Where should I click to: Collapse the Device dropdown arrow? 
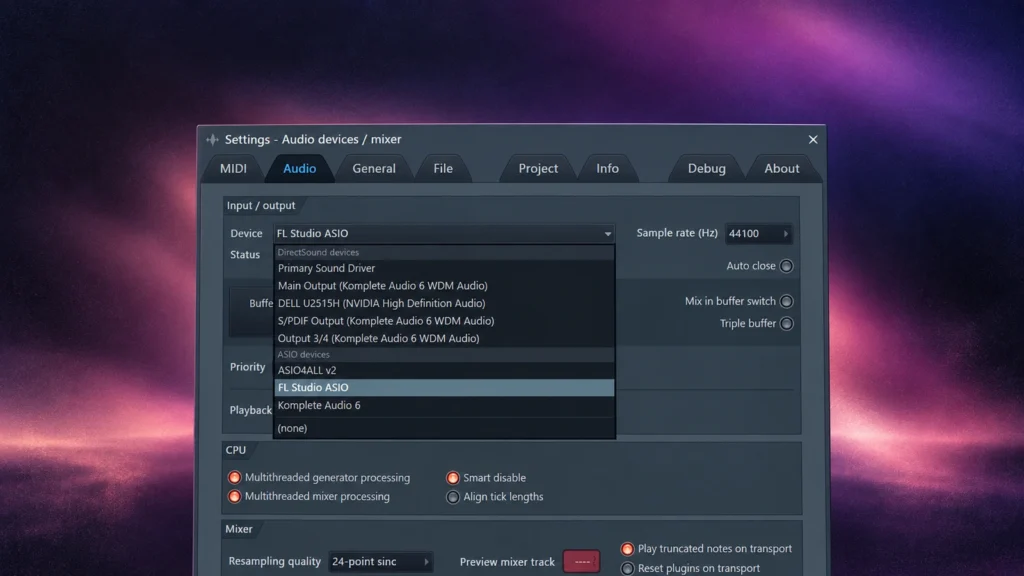pyautogui.click(x=607, y=234)
